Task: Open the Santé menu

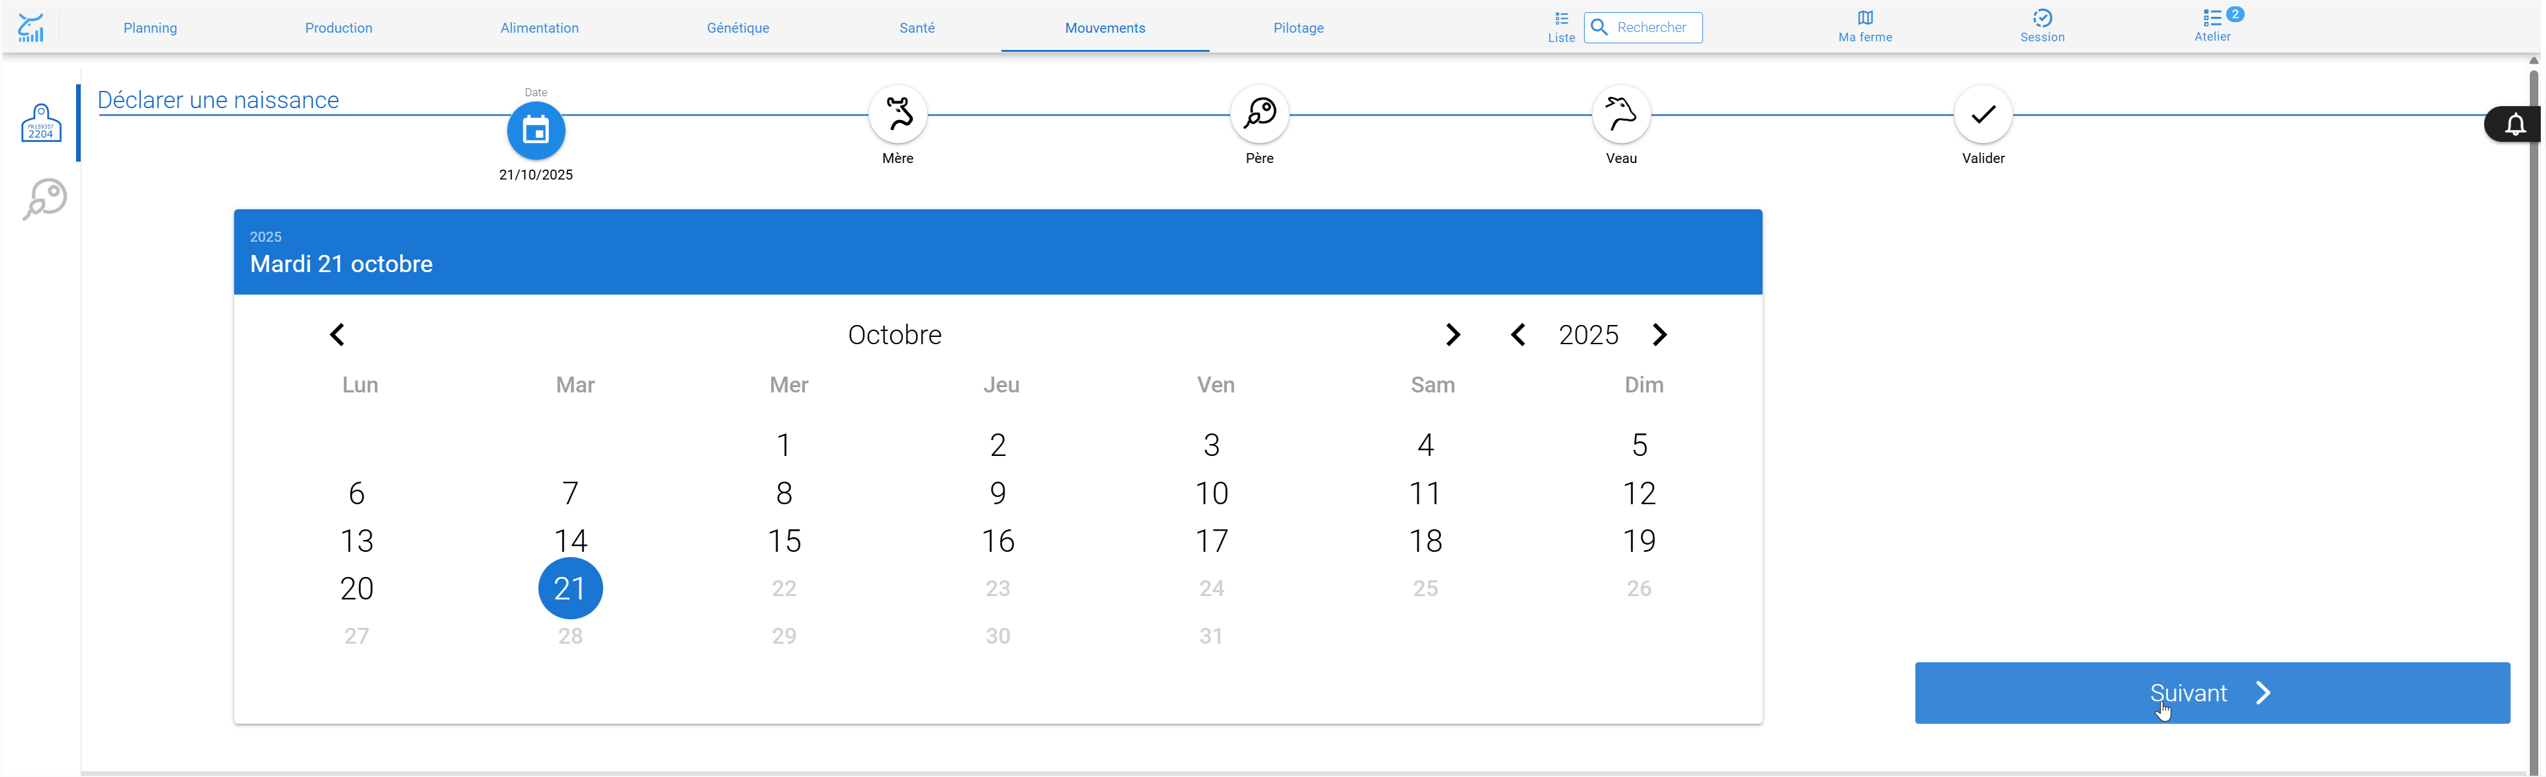Action: tap(918, 28)
